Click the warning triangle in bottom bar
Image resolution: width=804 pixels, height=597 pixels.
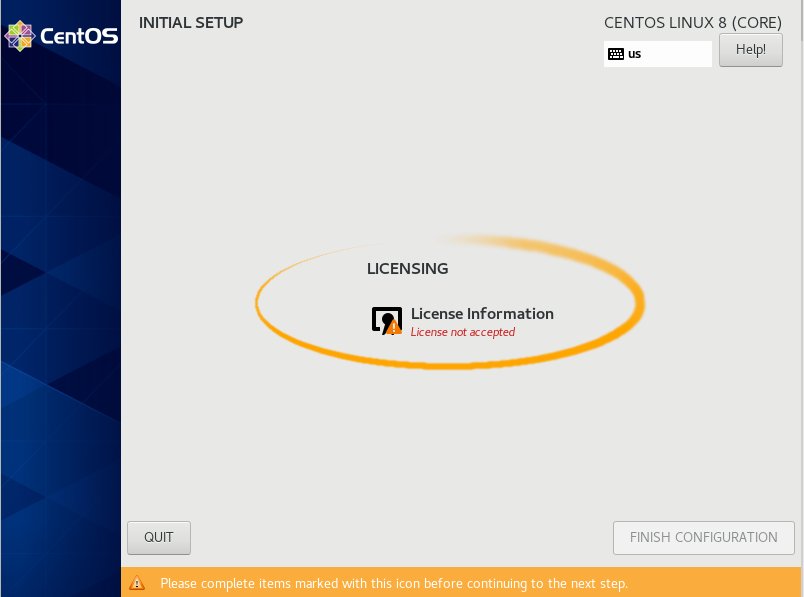137,583
